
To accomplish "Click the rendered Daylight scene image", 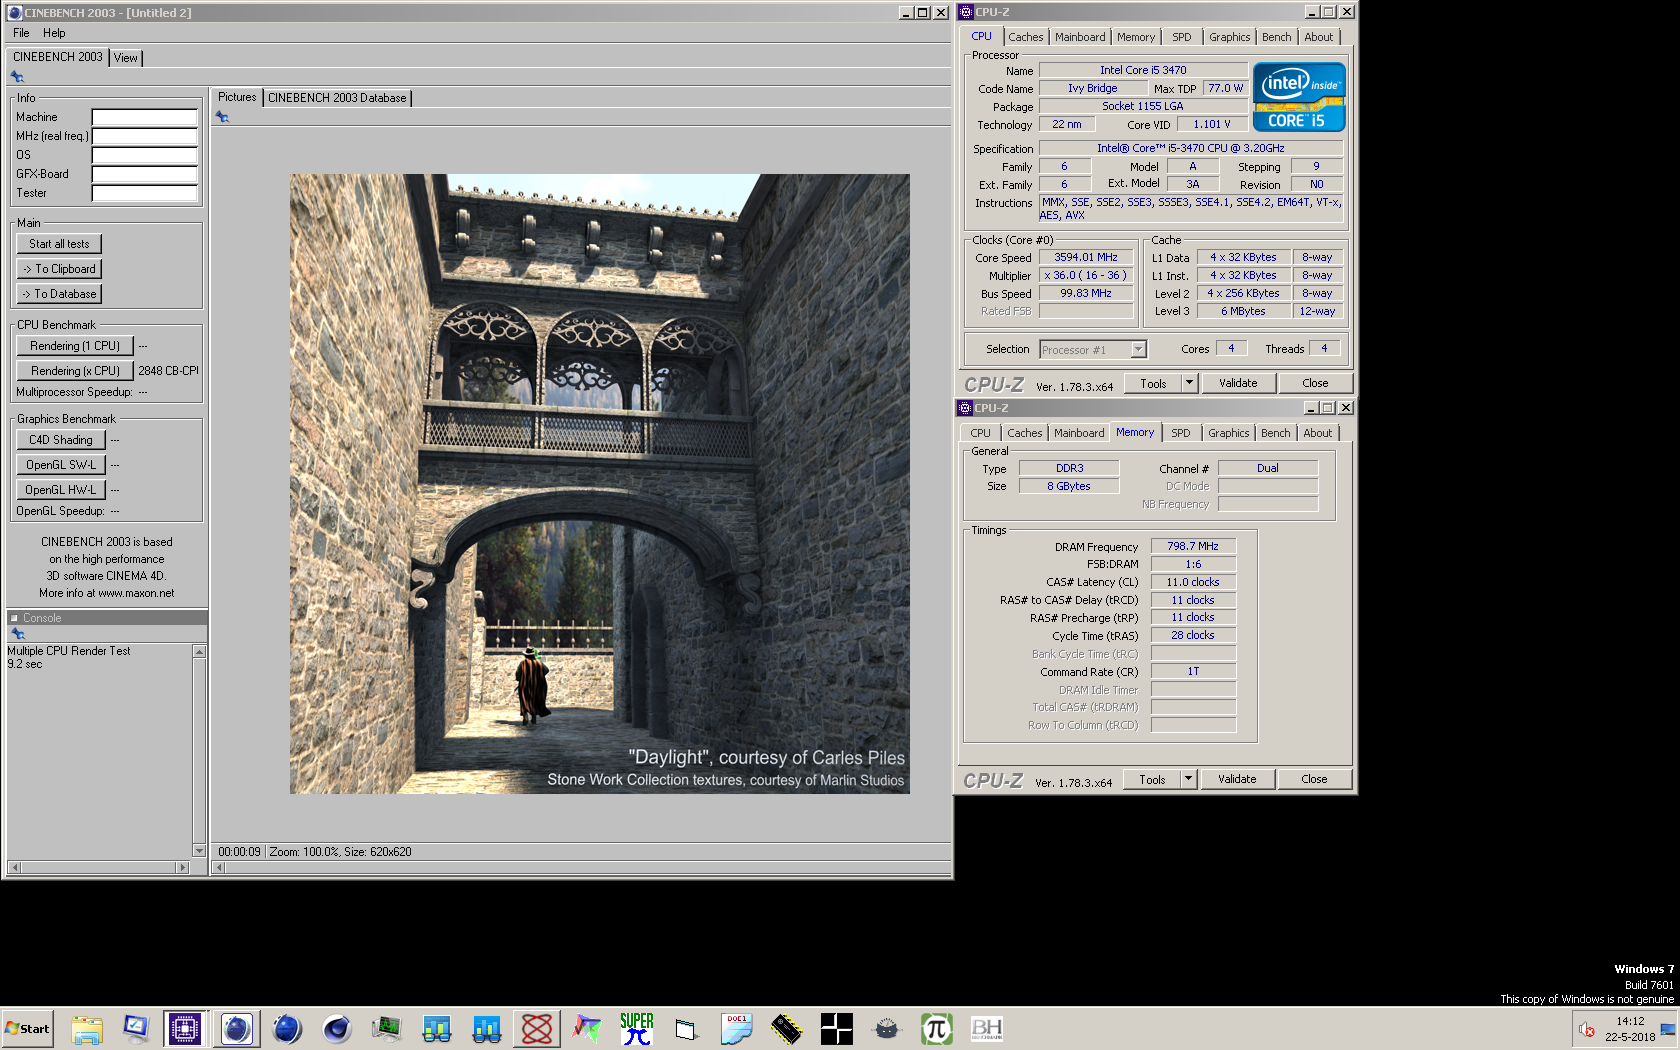I will click(x=600, y=484).
